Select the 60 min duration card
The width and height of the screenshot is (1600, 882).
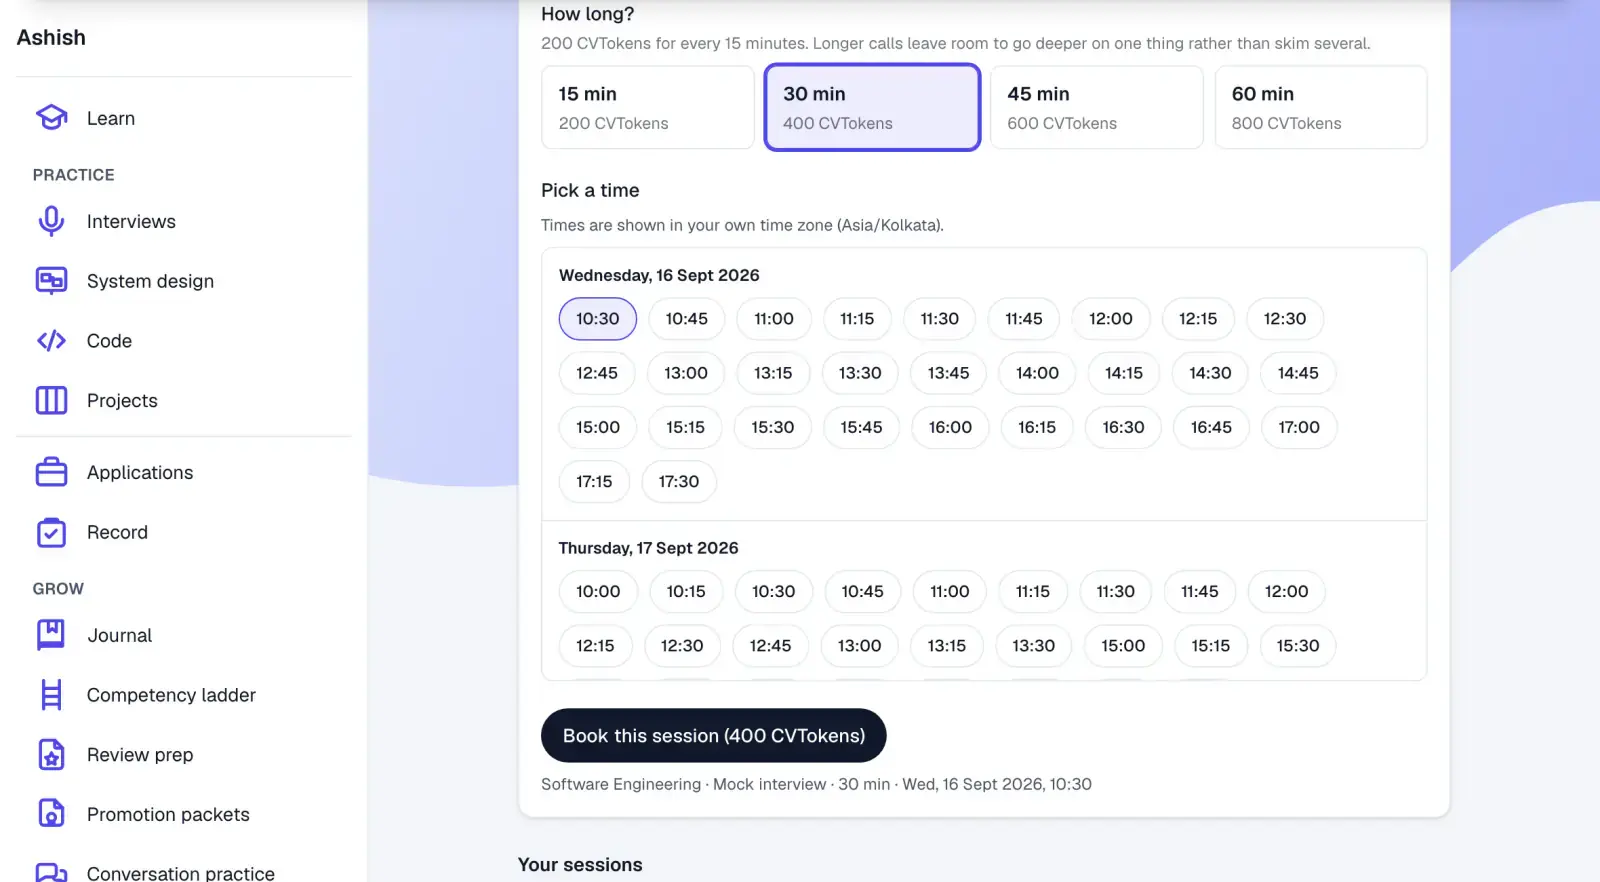1320,107
